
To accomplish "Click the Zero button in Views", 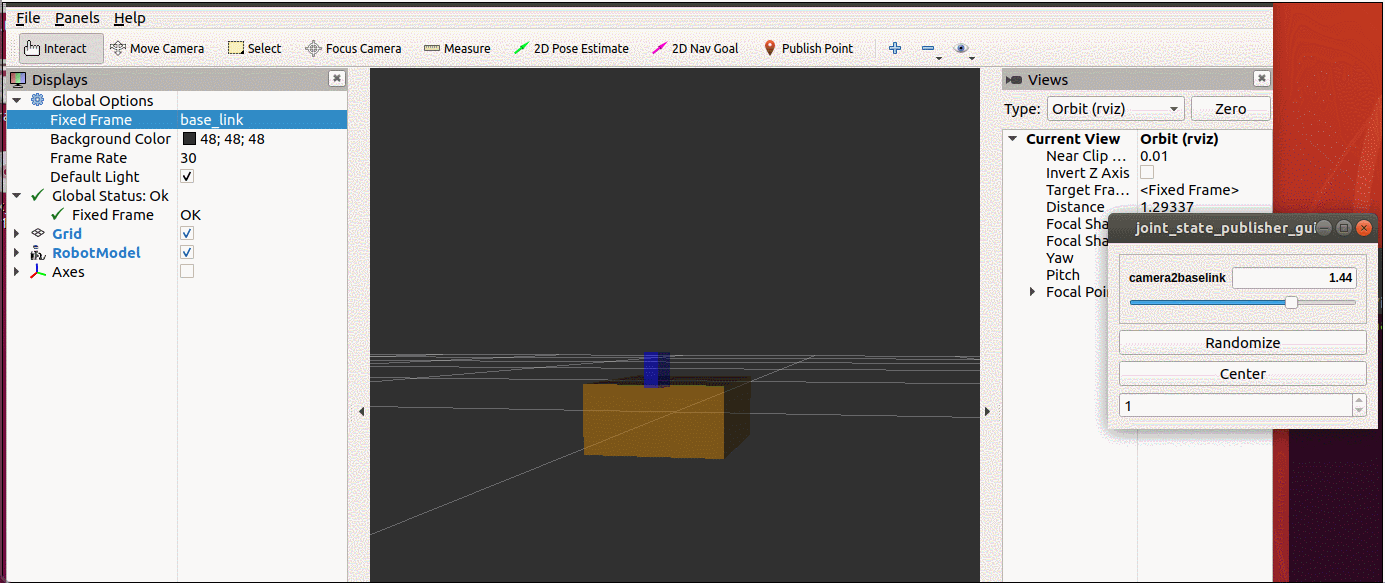I will pyautogui.click(x=1230, y=109).
